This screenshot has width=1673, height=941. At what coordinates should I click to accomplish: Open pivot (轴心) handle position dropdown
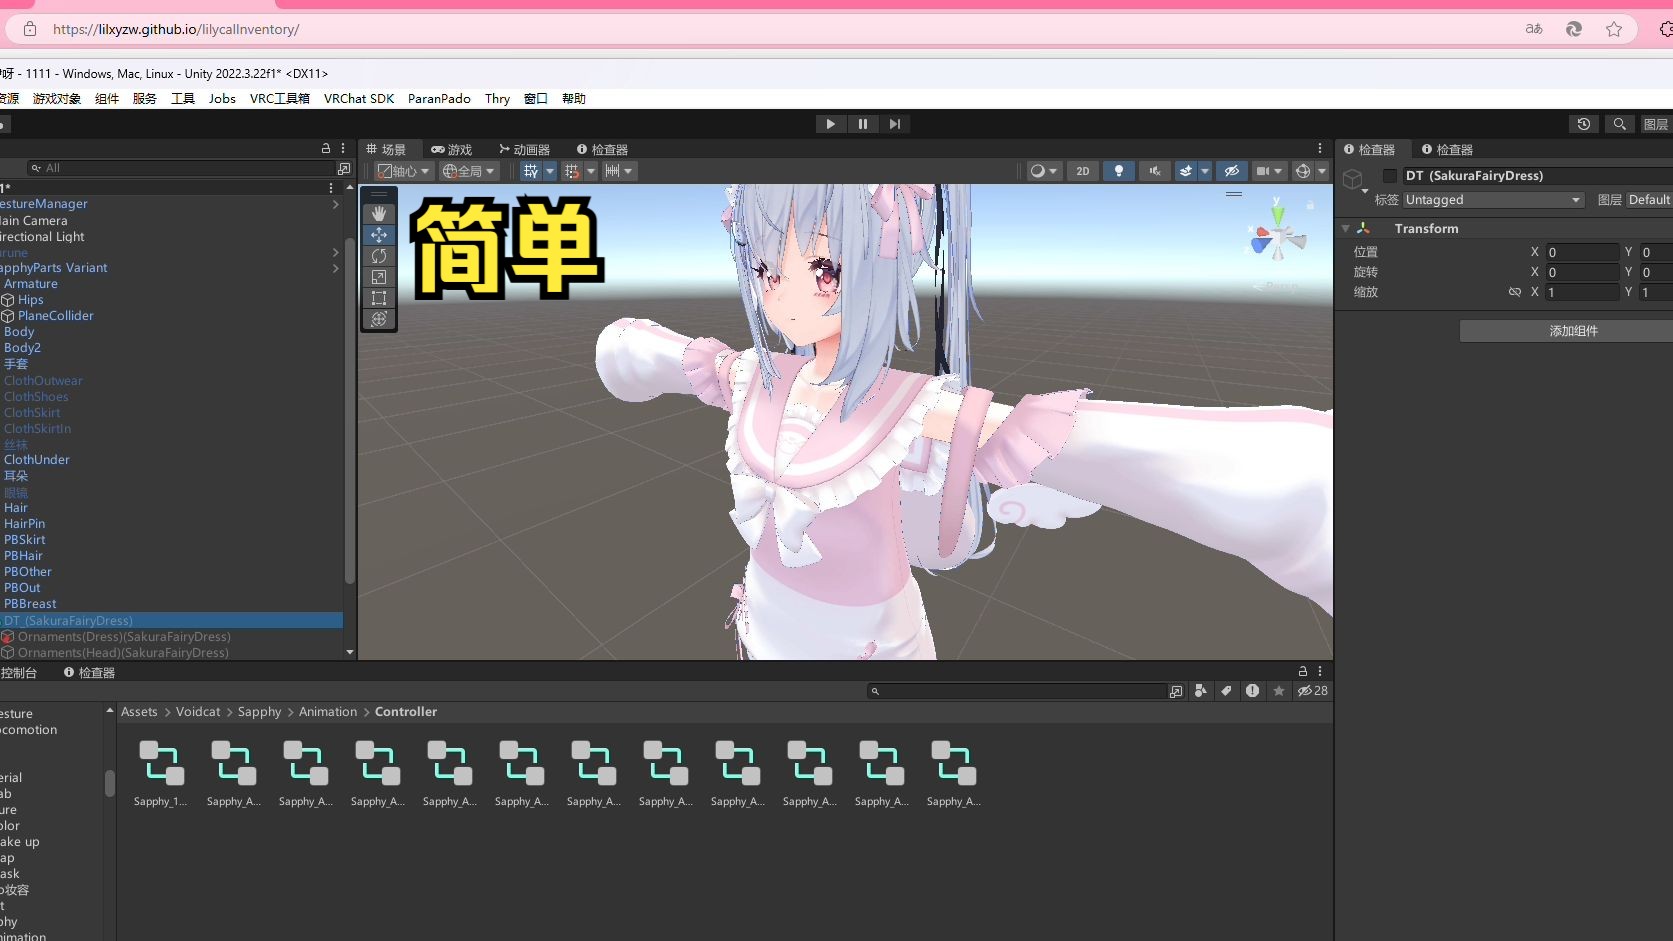click(403, 171)
